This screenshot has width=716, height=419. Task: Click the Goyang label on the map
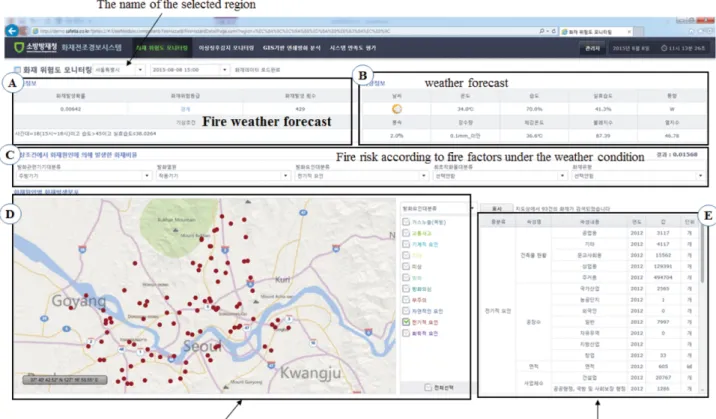[x=79, y=301]
